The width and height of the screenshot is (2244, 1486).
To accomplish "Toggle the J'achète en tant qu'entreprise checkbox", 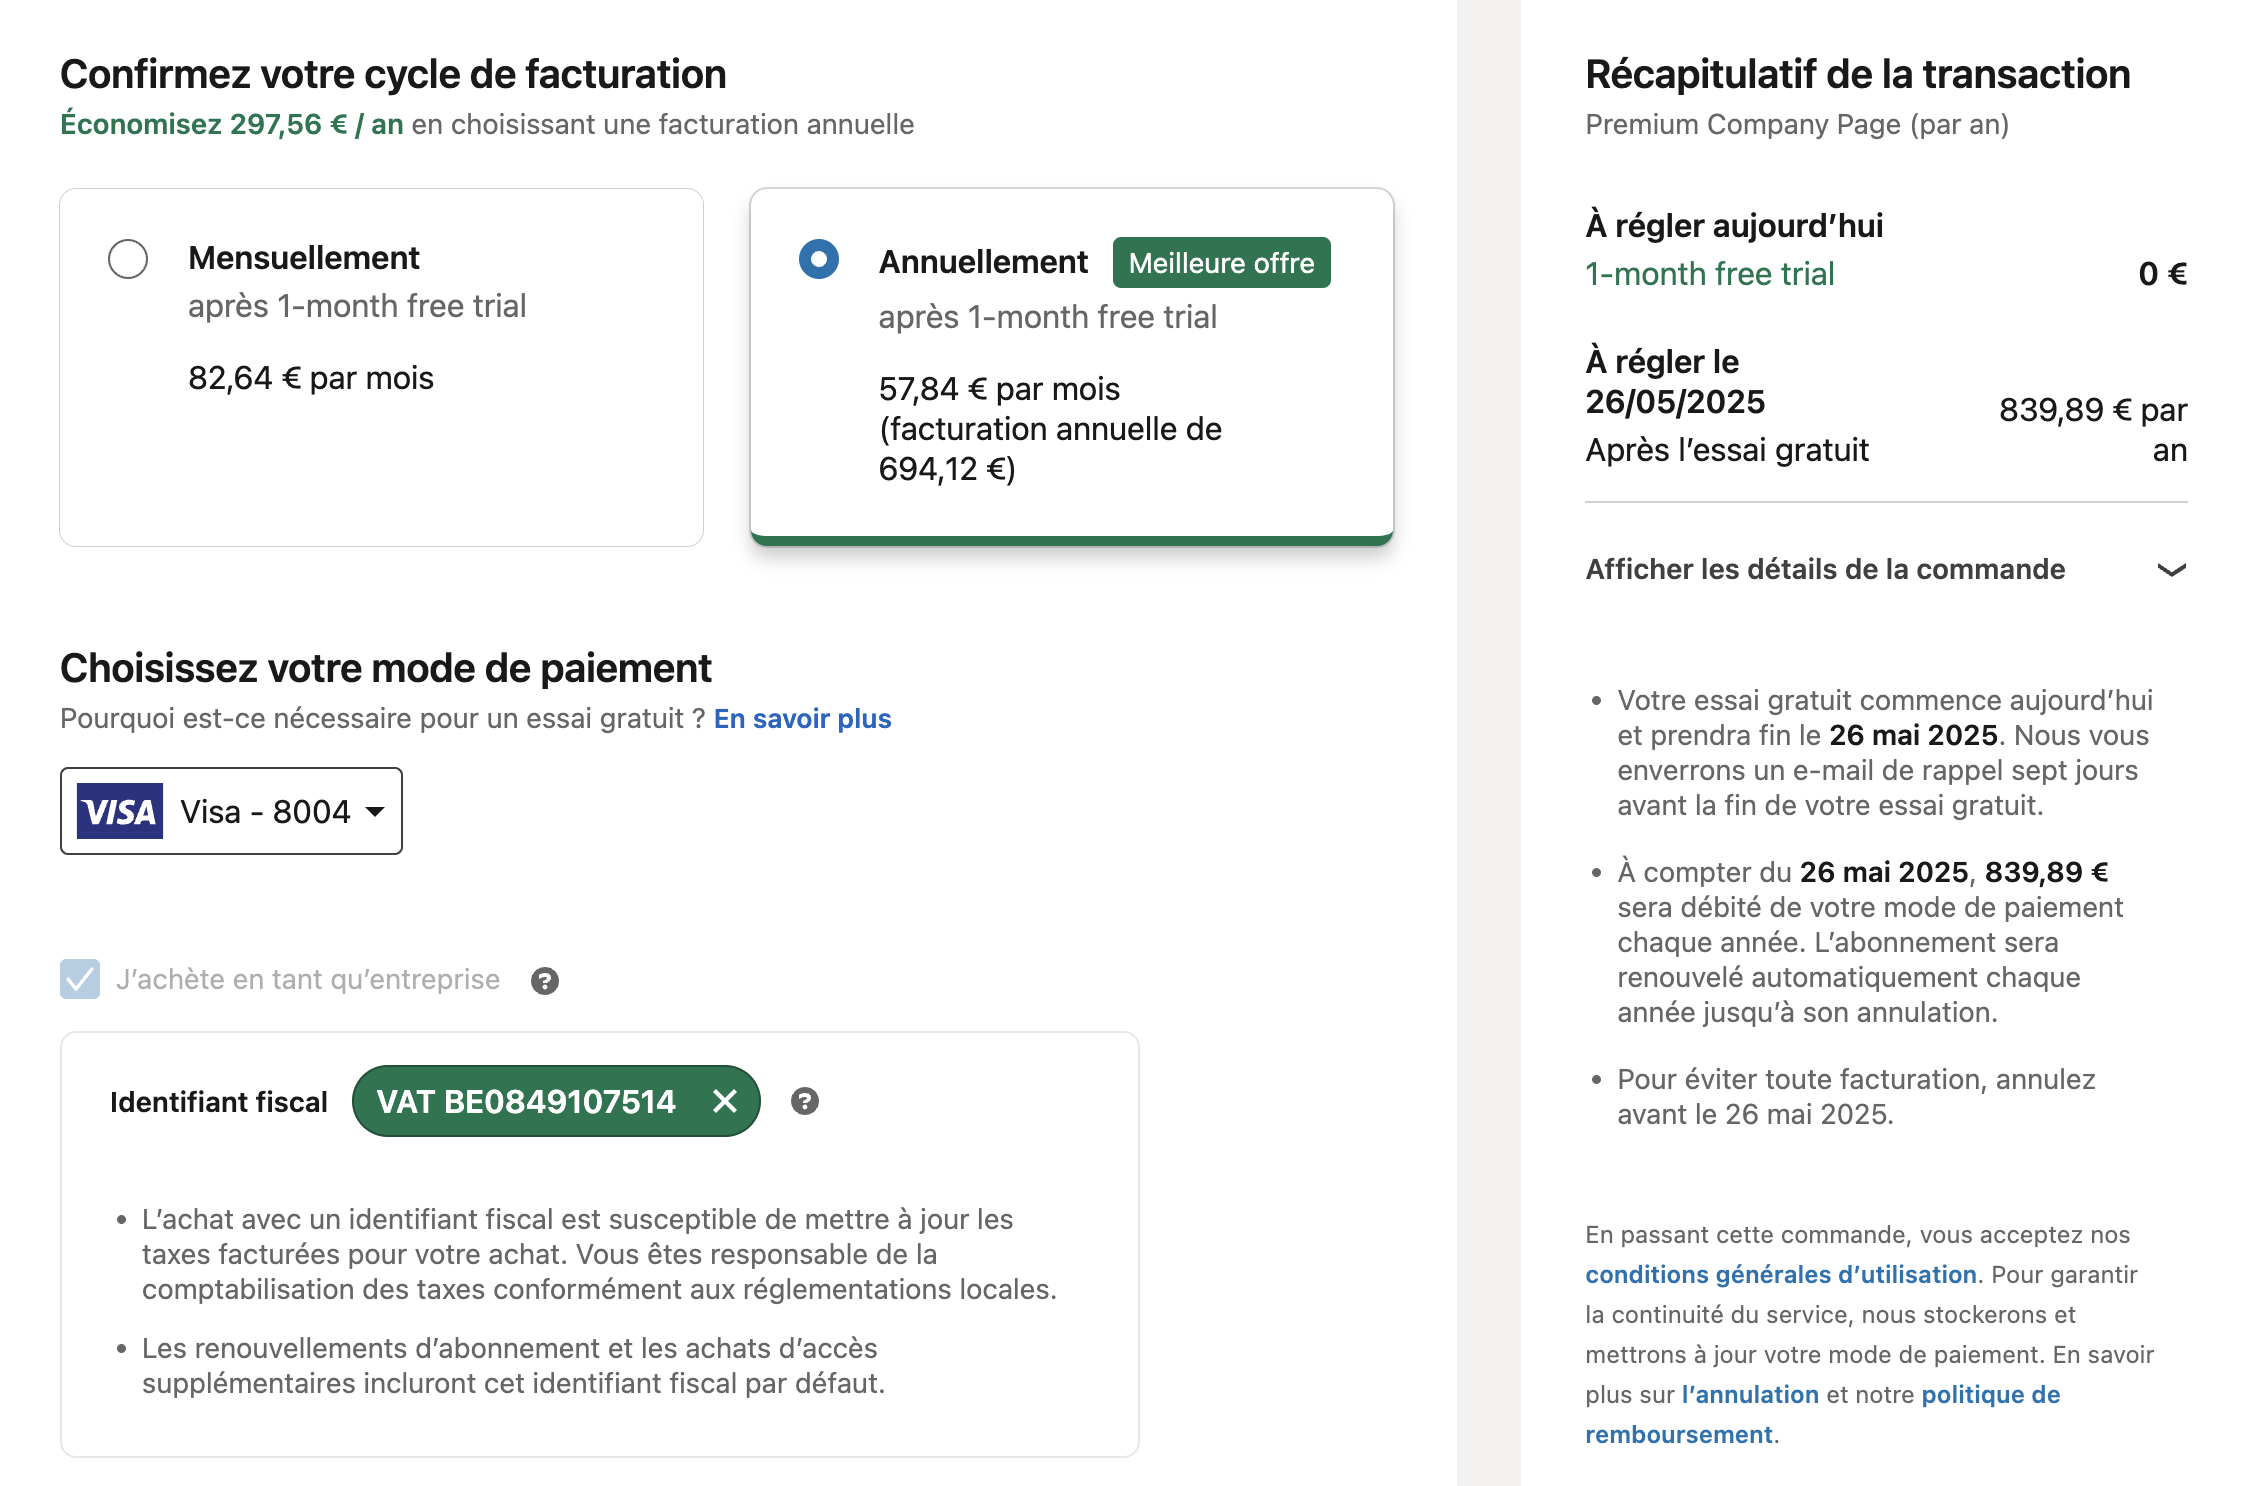I will [x=80, y=979].
